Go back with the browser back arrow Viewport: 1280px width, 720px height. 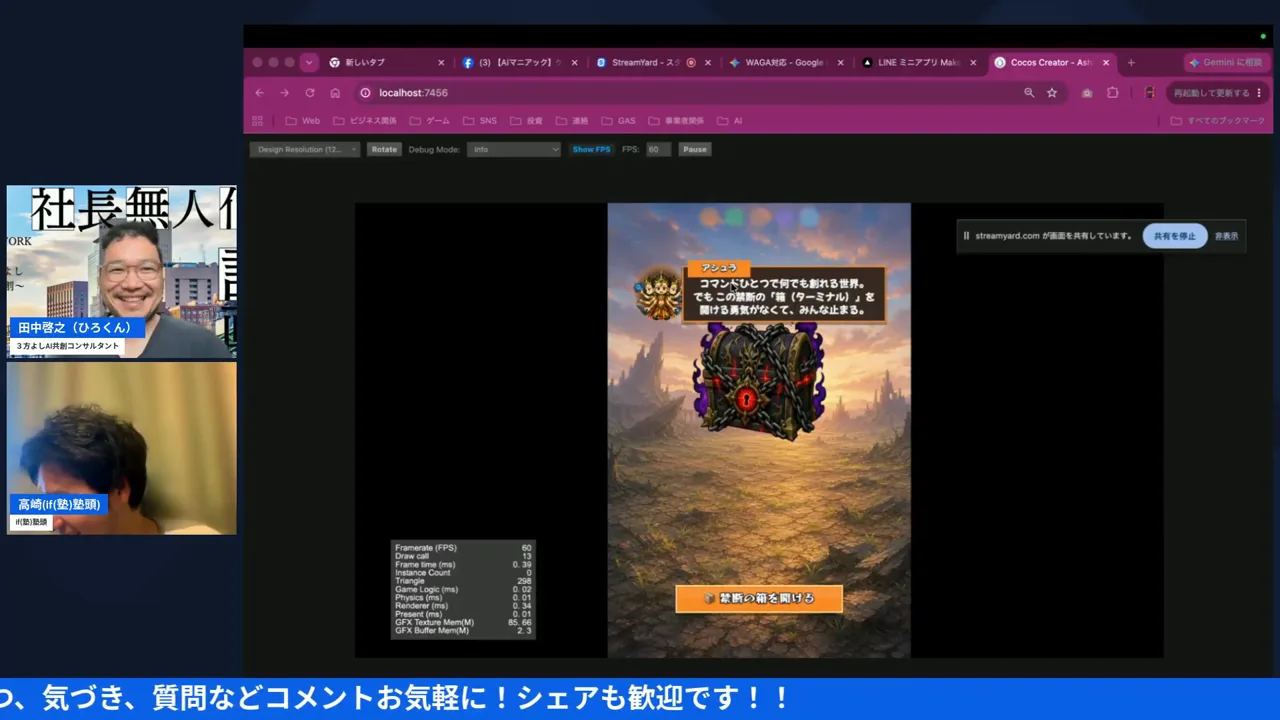click(259, 93)
